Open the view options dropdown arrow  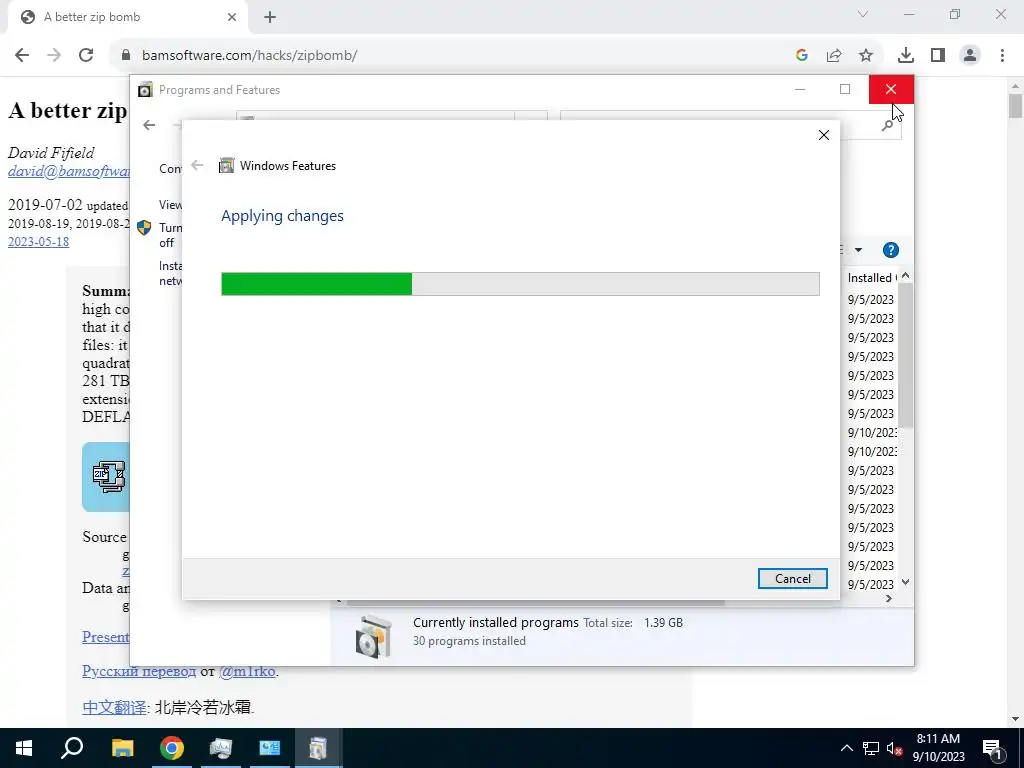click(858, 250)
